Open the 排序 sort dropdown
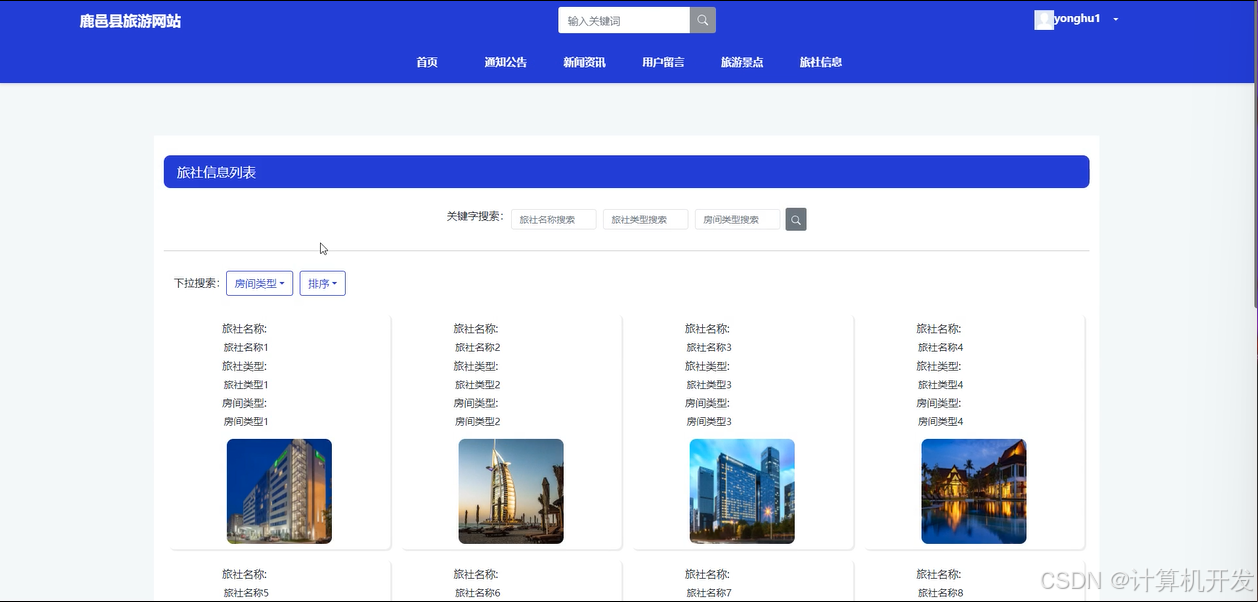This screenshot has width=1258, height=602. tap(322, 283)
